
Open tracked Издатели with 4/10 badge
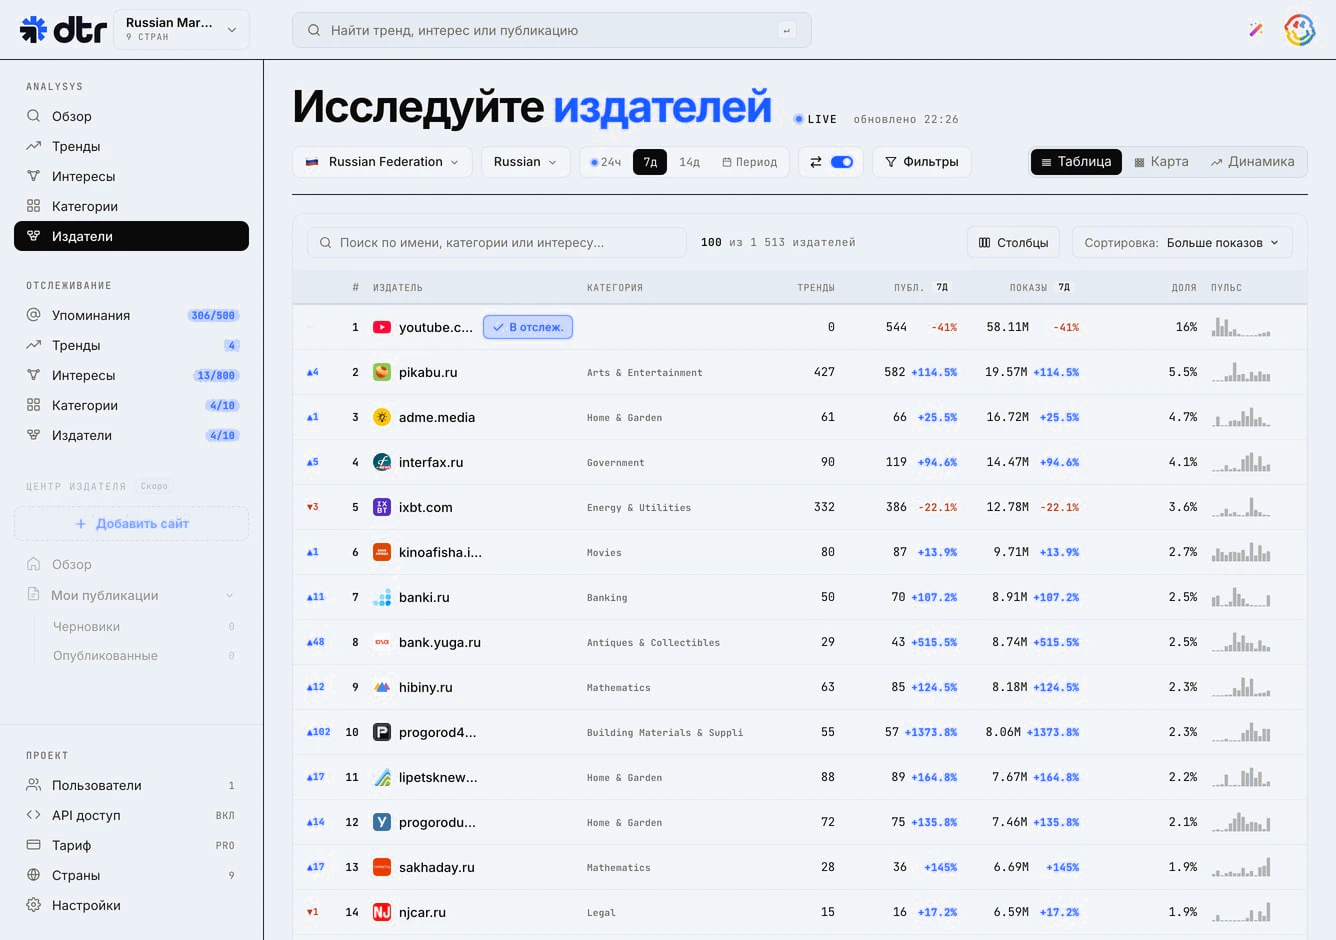pos(131,435)
